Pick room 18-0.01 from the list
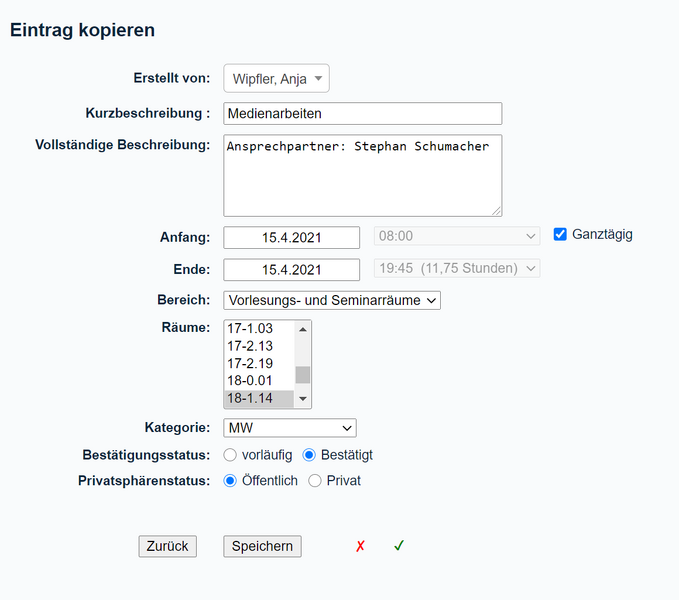This screenshot has height=600, width=679. click(x=258, y=381)
